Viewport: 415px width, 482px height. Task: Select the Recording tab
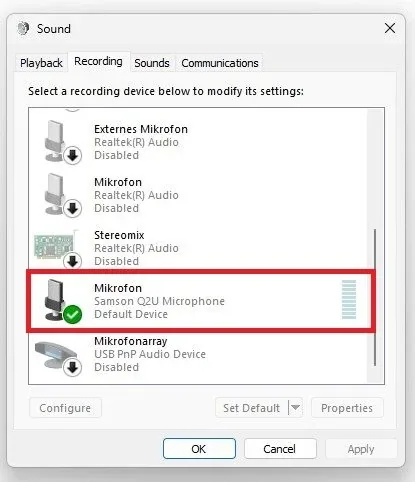pyautogui.click(x=98, y=61)
